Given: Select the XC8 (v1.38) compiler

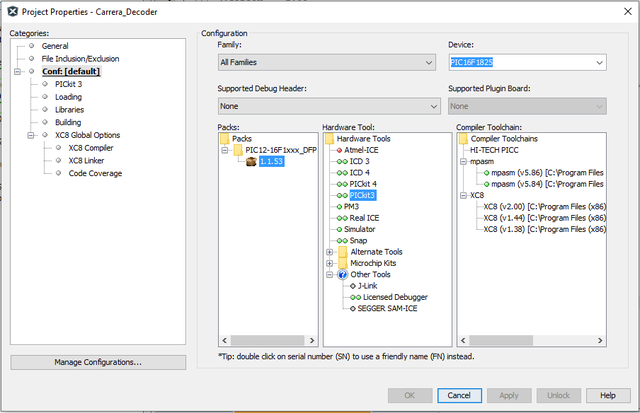Looking at the screenshot, I should [x=544, y=229].
